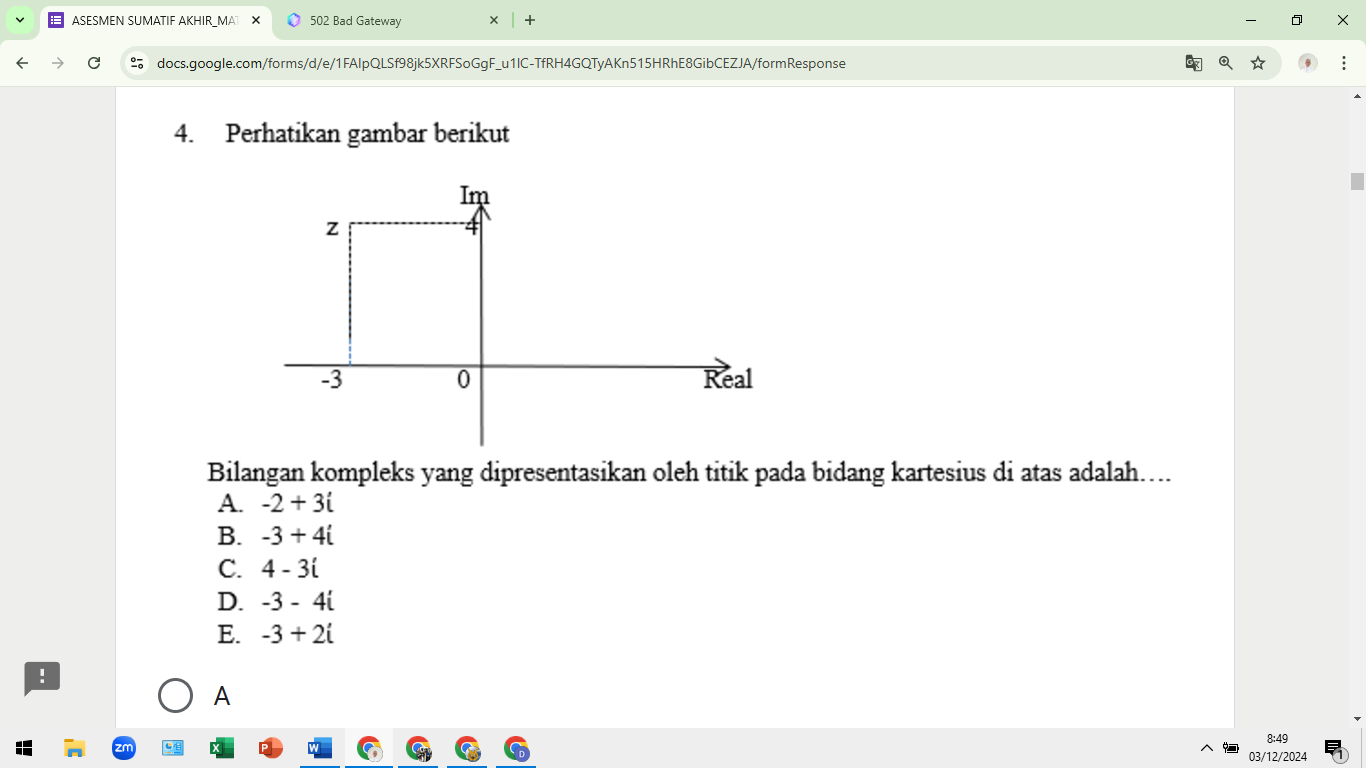Screen dimensions: 1366x768
Task: Click answer text "-3 + 2i"
Action: [x=297, y=634]
